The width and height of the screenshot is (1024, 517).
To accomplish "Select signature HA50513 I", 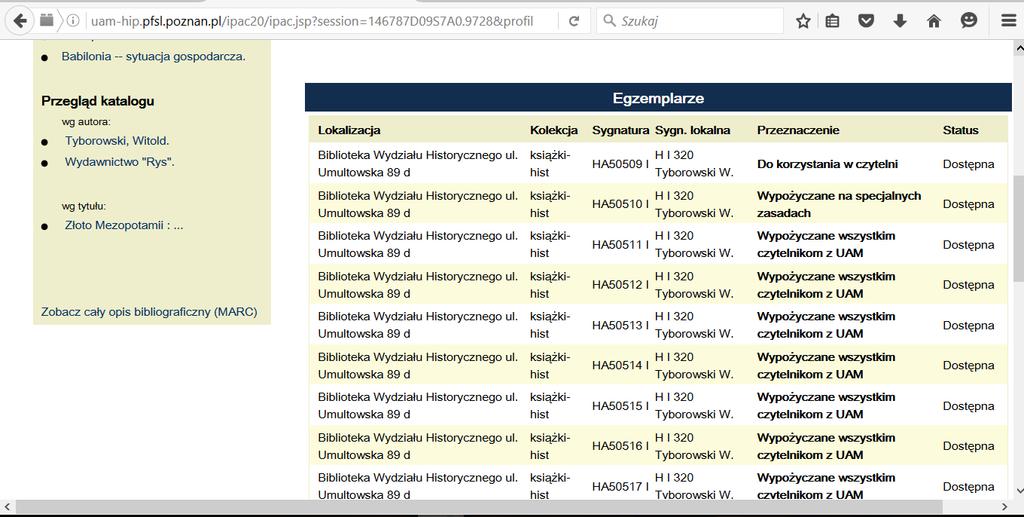I will (x=620, y=325).
